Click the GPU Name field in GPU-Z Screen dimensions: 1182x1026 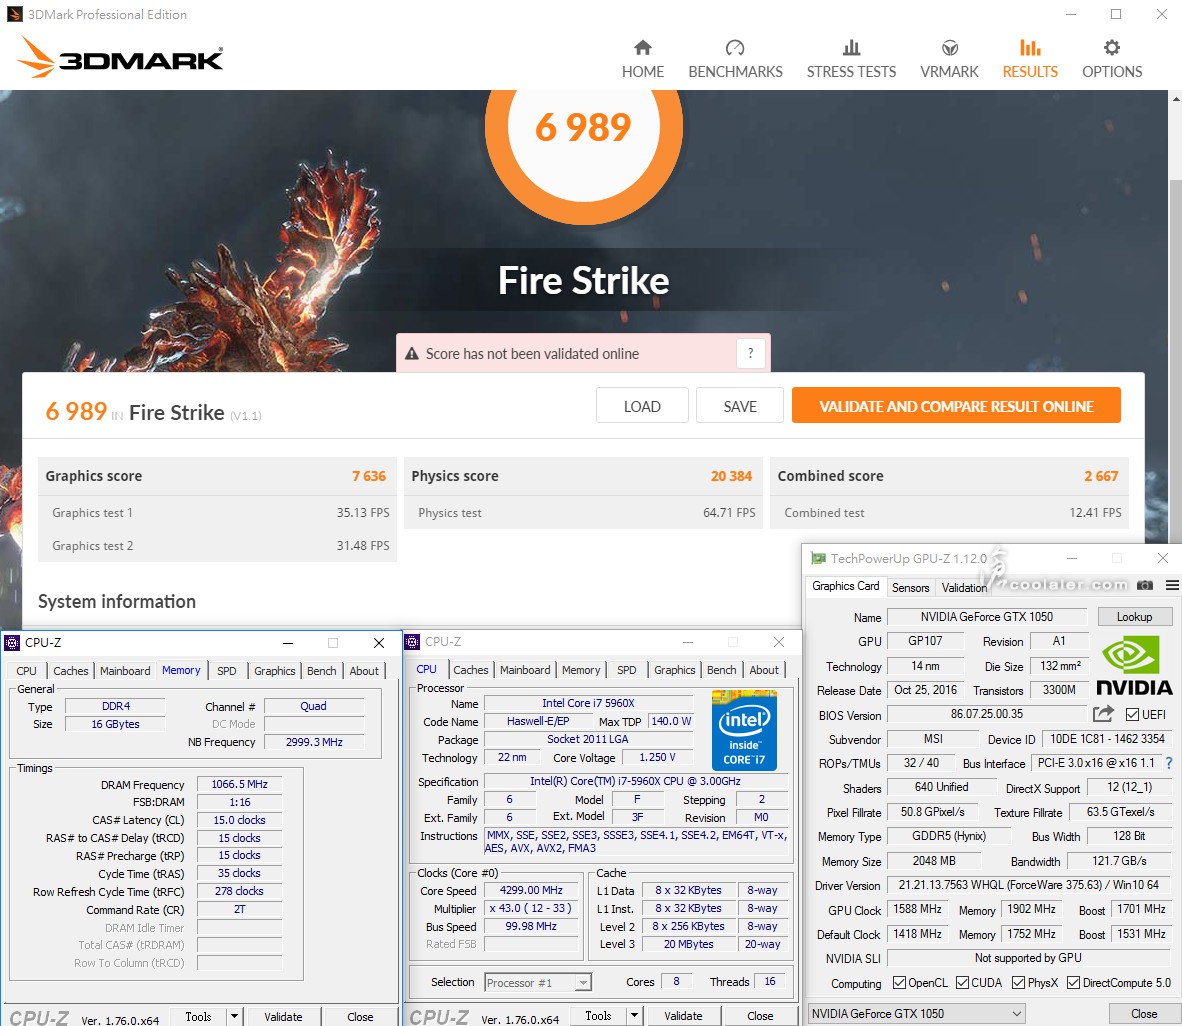[x=987, y=617]
